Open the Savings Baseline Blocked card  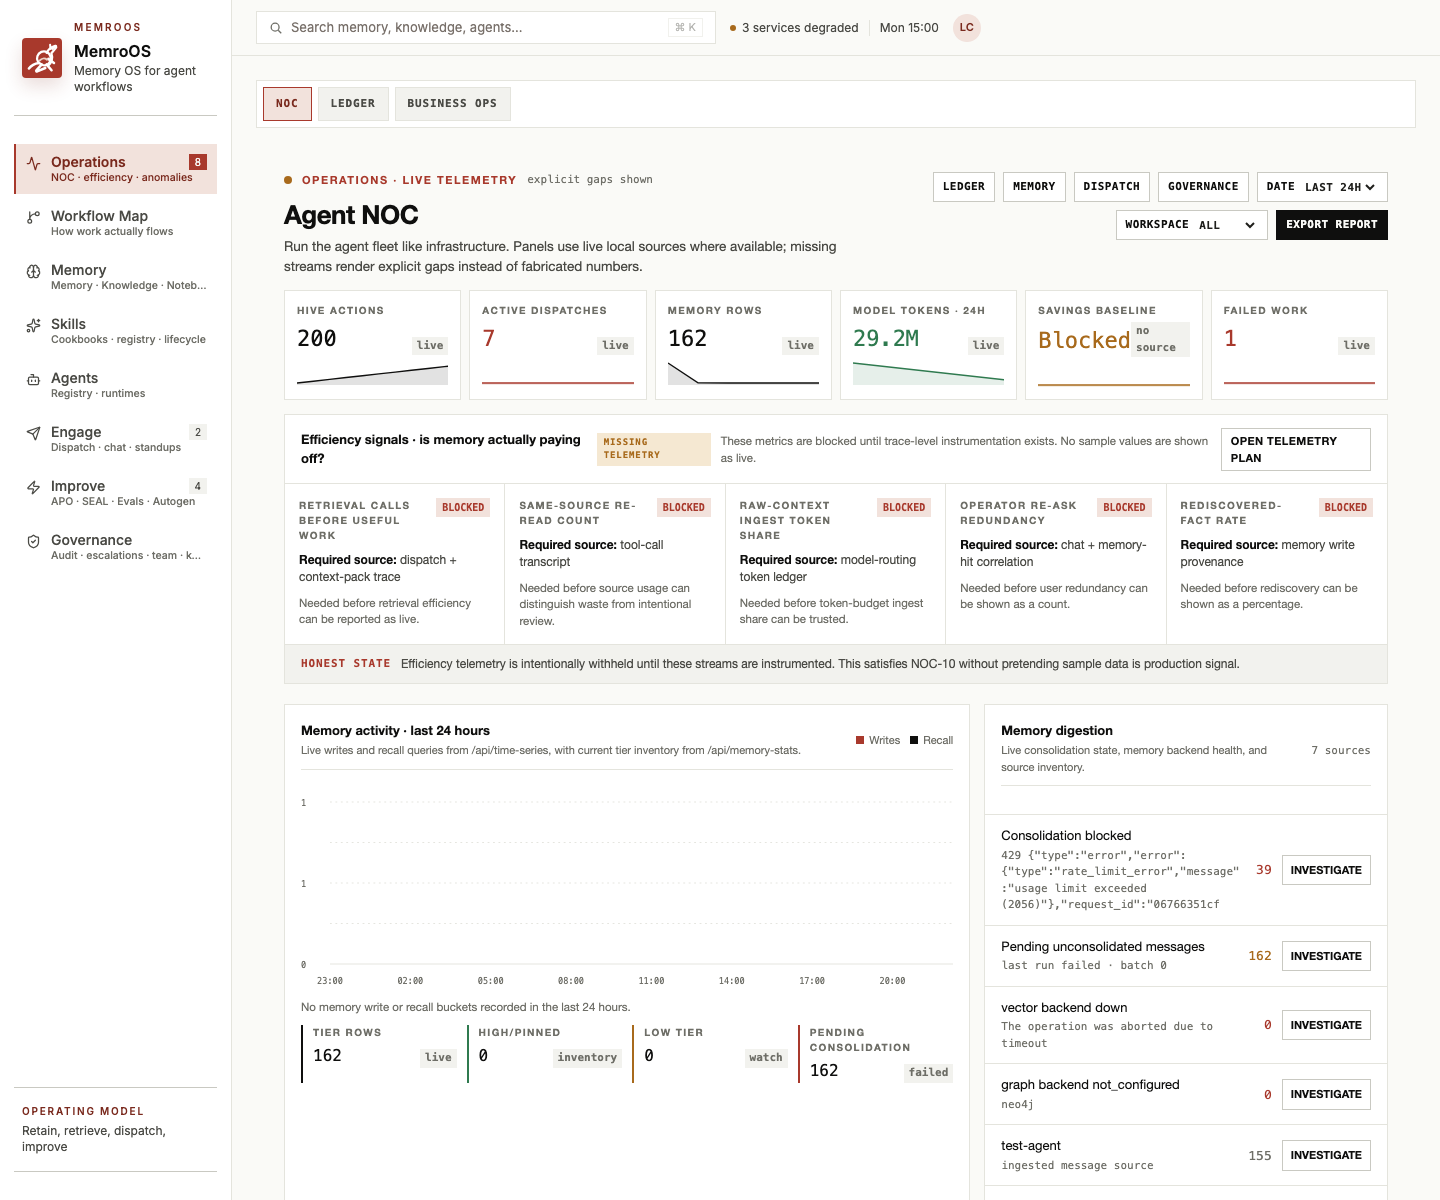pos(1114,345)
